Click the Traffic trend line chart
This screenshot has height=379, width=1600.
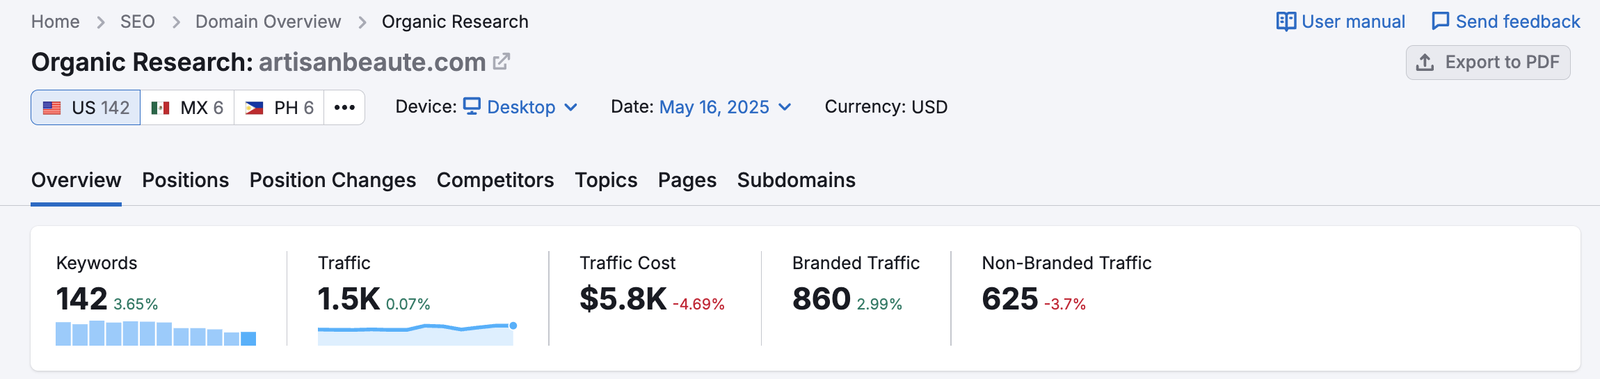417,333
